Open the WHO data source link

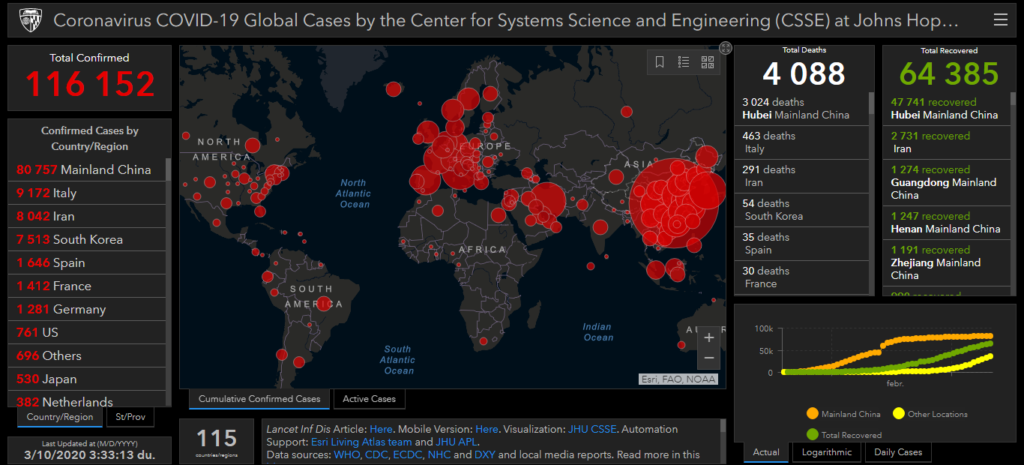coord(345,454)
